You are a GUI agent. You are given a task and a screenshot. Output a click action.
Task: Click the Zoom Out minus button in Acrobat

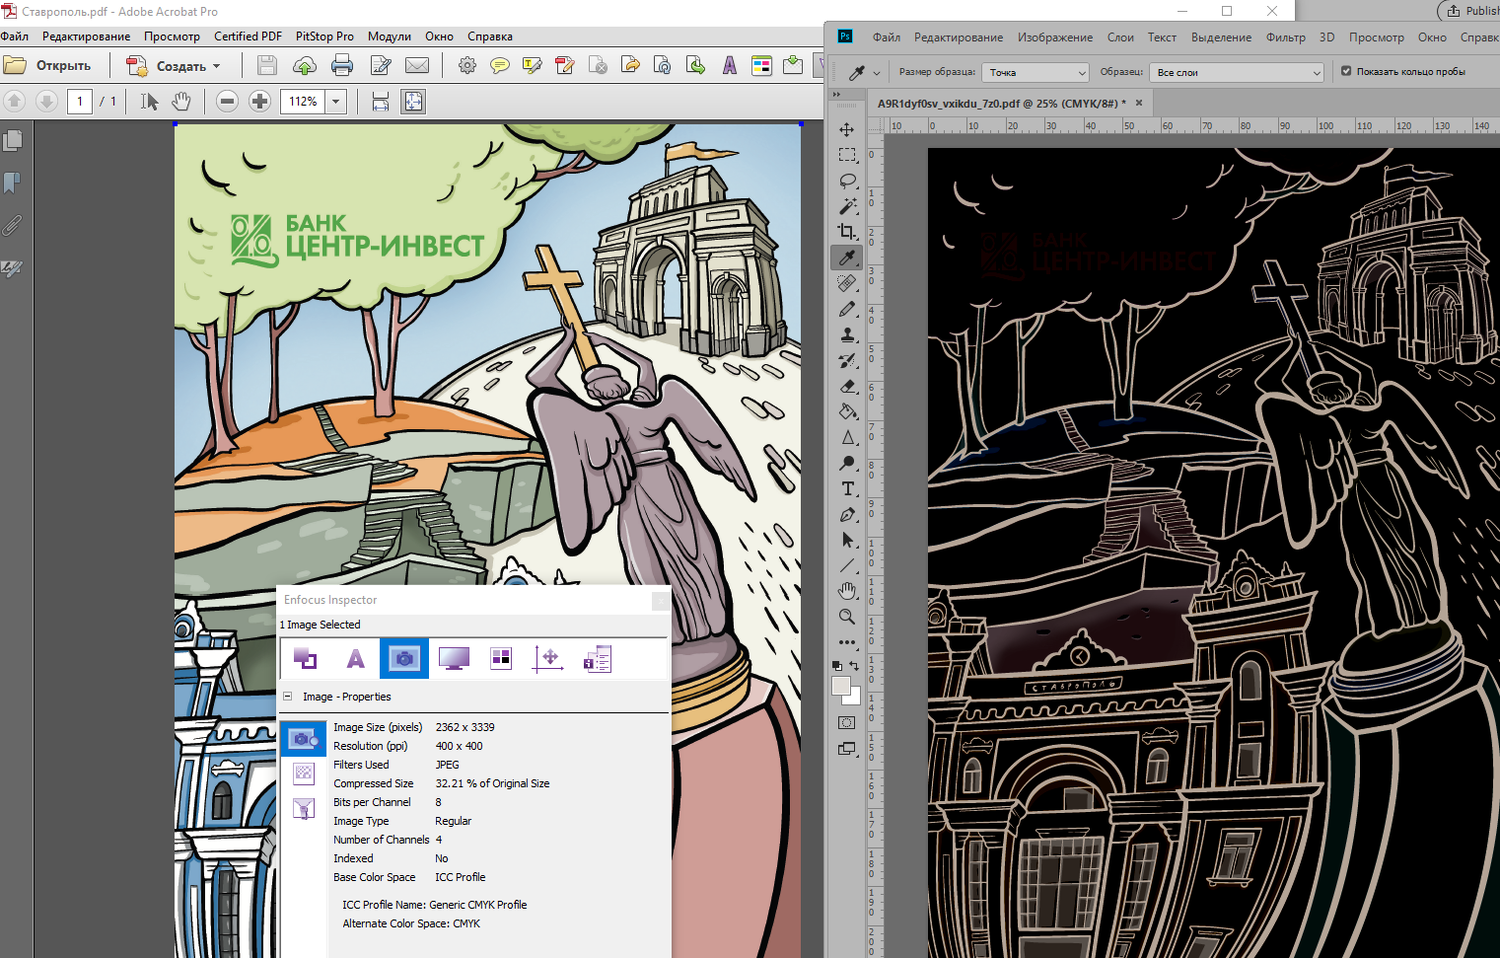click(x=227, y=101)
